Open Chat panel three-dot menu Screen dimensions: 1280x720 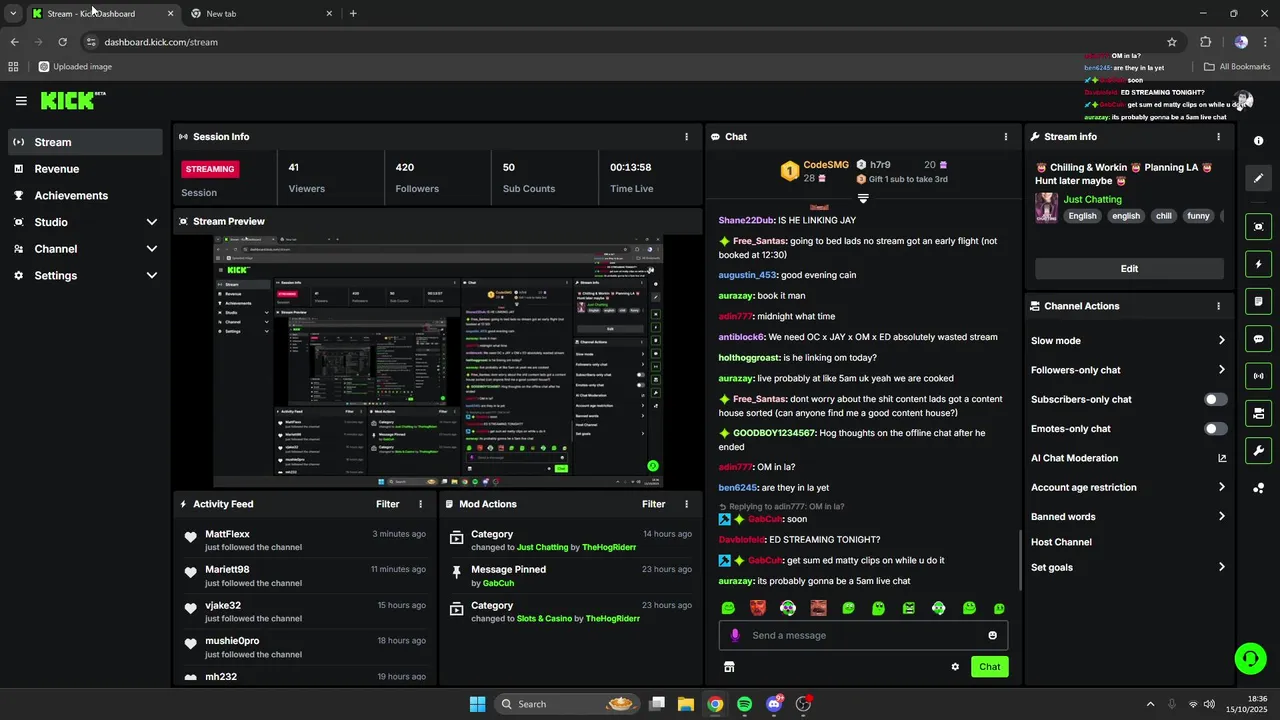1006,137
